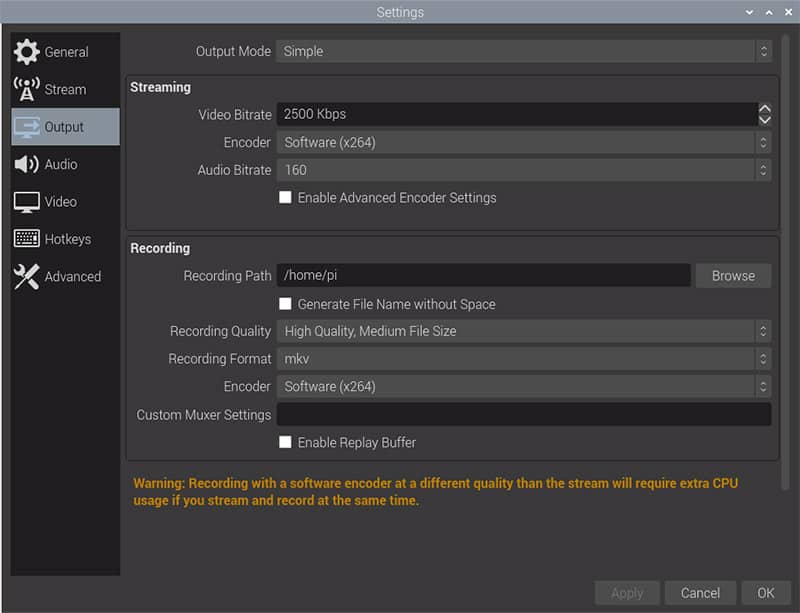Click the Output Mode label
This screenshot has width=800, height=613.
tap(233, 51)
